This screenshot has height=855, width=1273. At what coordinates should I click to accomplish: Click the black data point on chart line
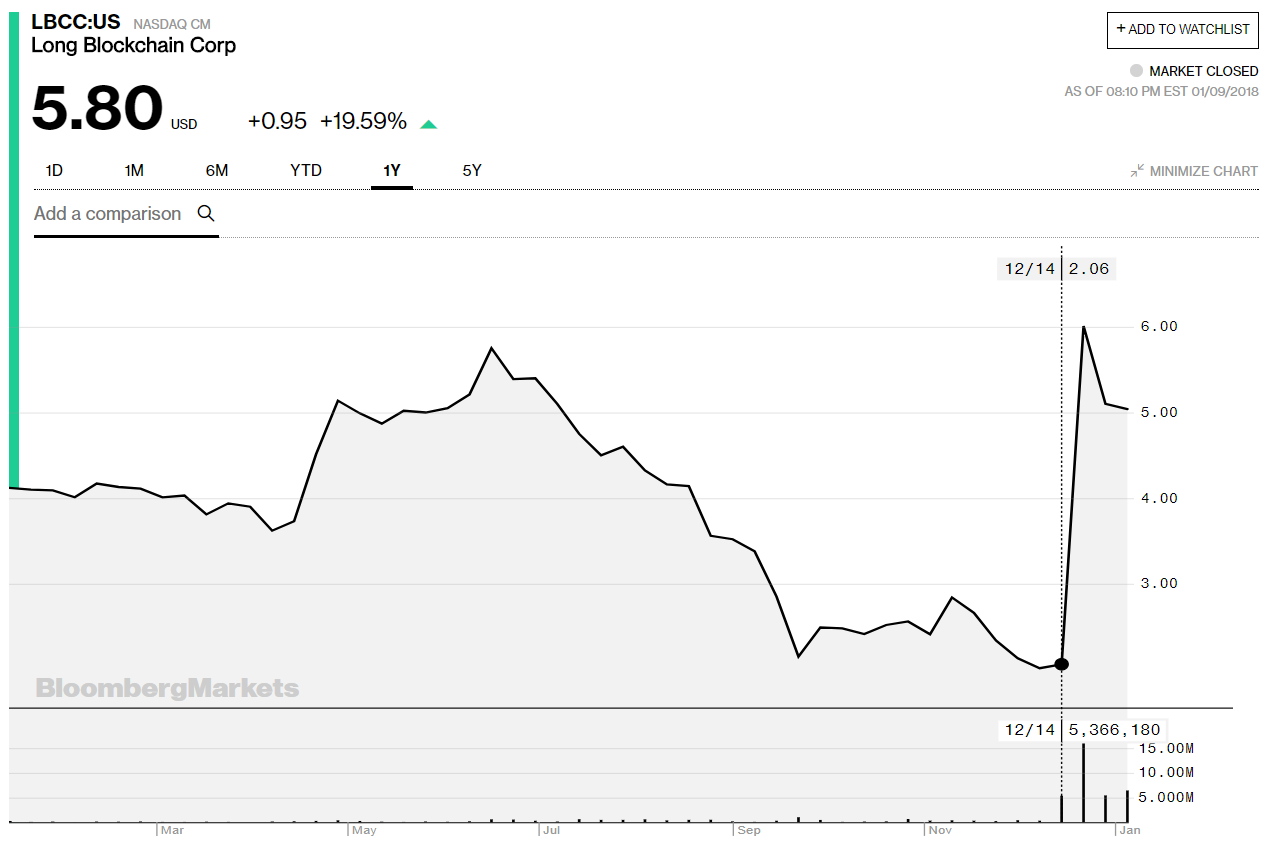1062,664
